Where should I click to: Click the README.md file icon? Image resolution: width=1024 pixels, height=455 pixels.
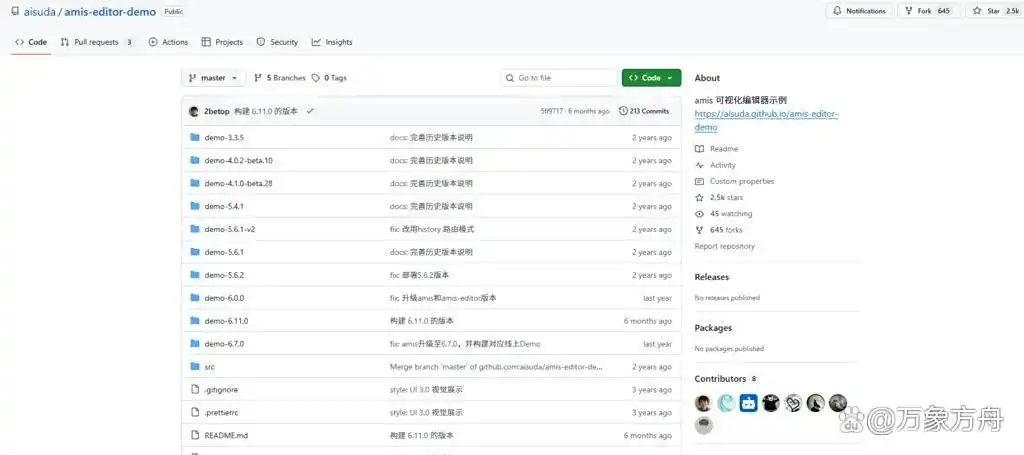[x=195, y=435]
